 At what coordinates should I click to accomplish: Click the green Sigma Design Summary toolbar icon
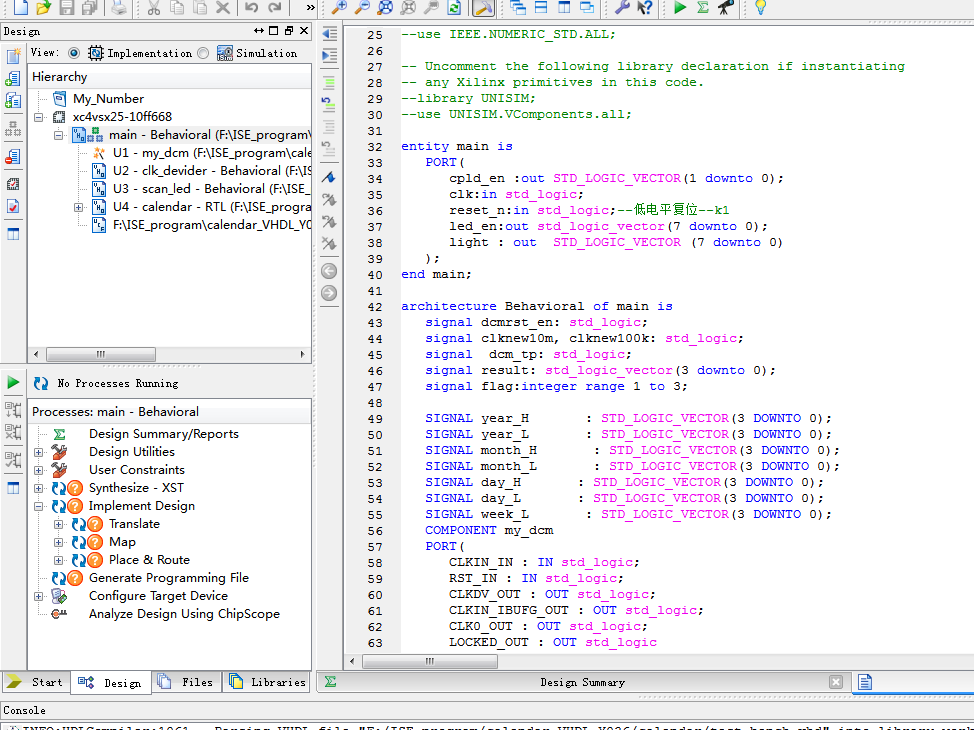pyautogui.click(x=703, y=8)
